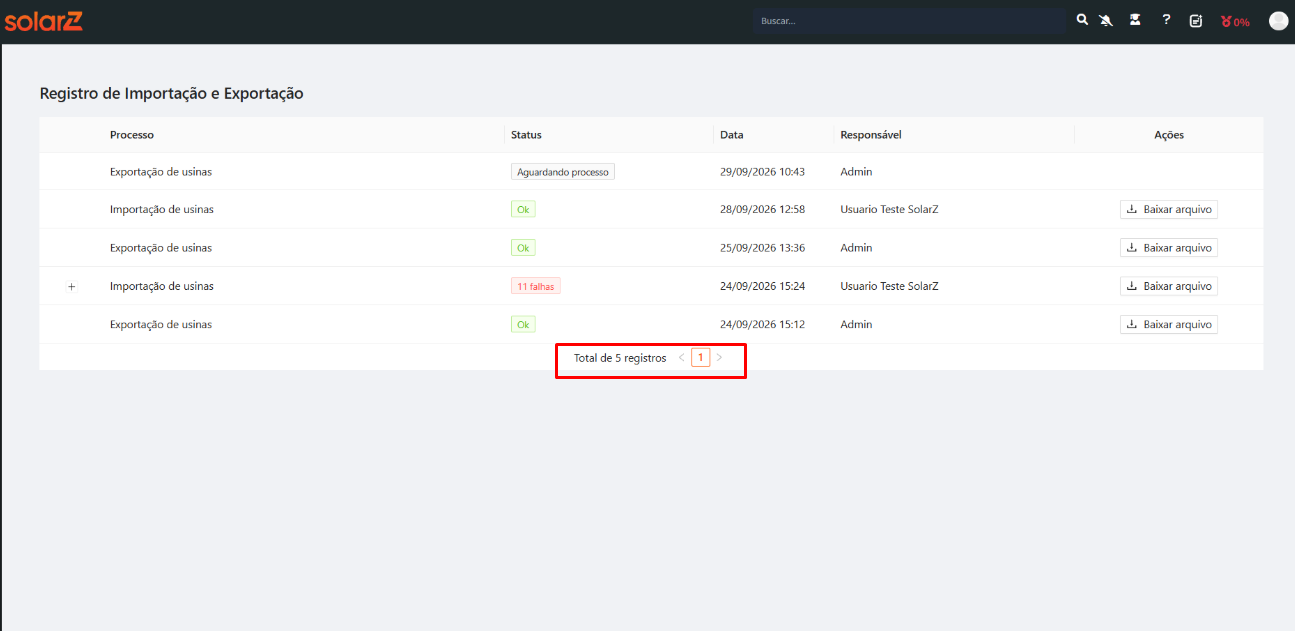Open the note with sparkle icon
The height and width of the screenshot is (631, 1295).
pos(1196,21)
